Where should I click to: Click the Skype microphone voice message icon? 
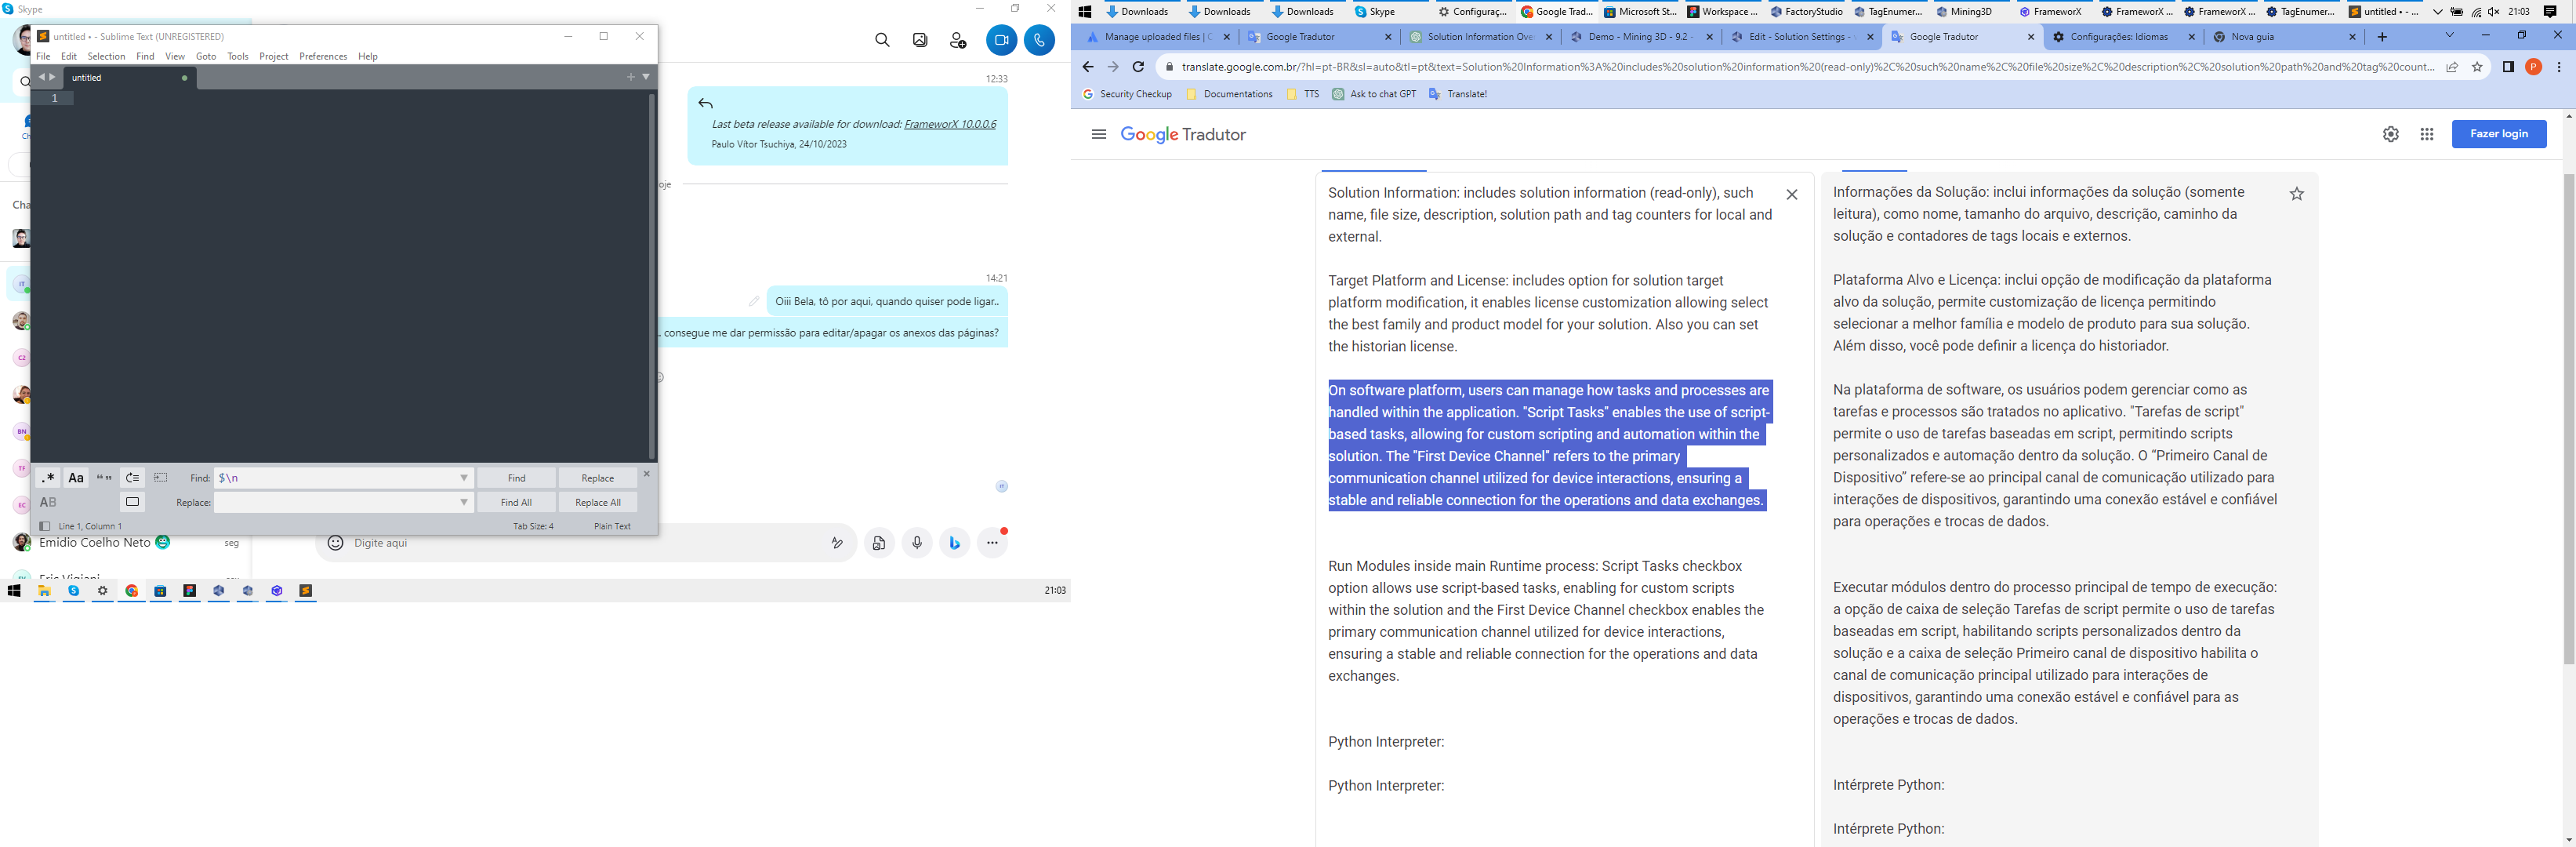pos(916,543)
